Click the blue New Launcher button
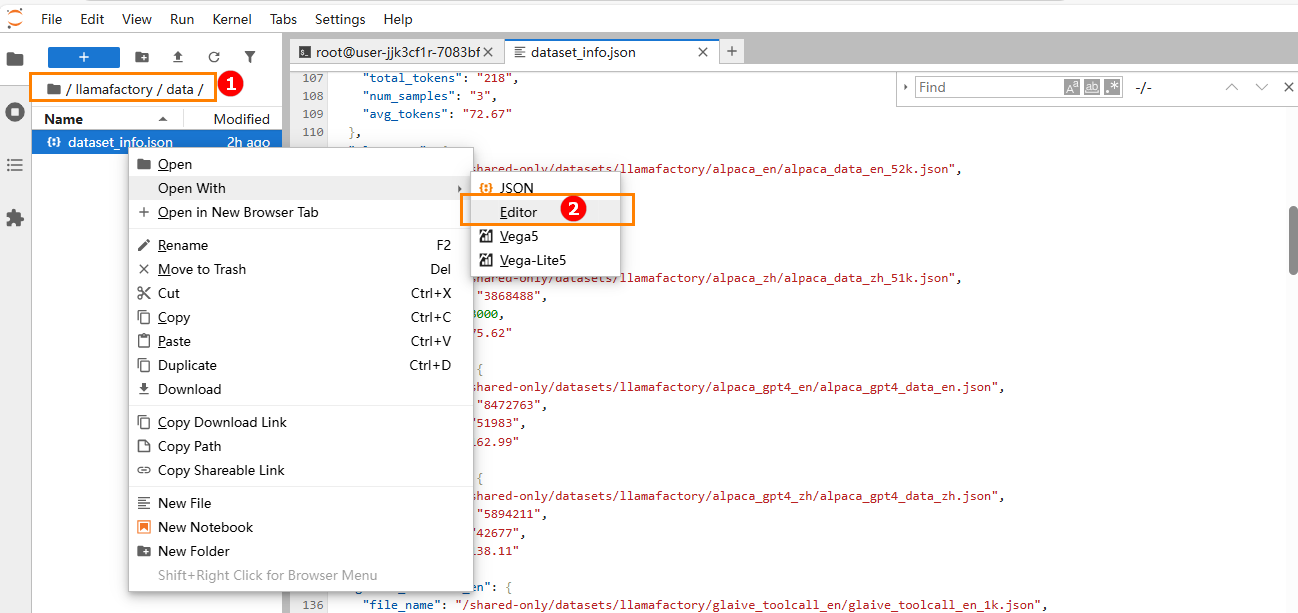 pyautogui.click(x=84, y=58)
